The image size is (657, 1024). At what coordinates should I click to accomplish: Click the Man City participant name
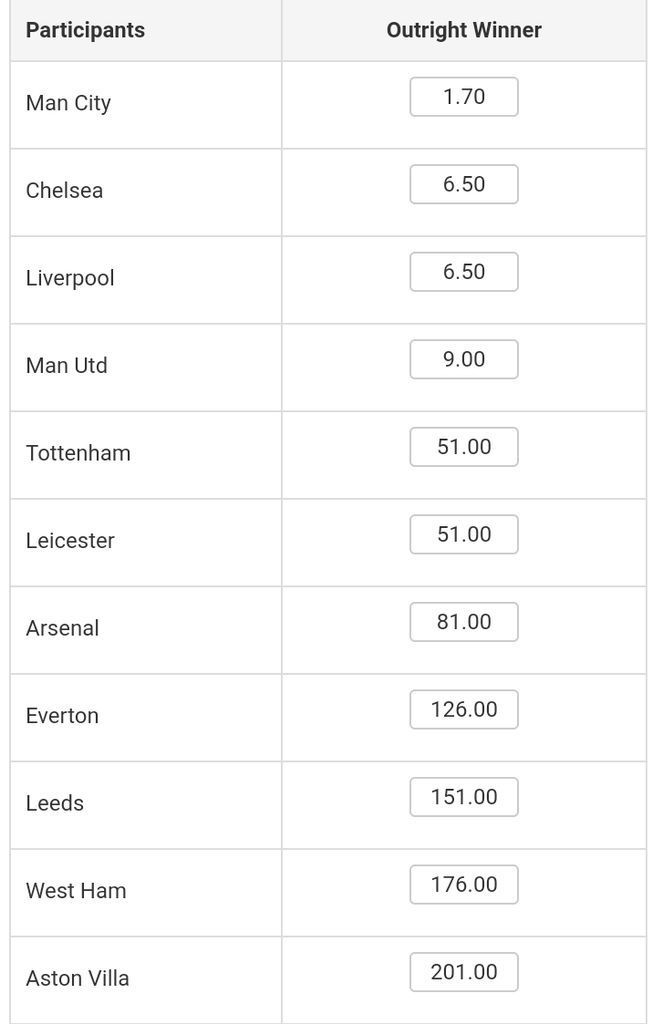[x=69, y=103]
